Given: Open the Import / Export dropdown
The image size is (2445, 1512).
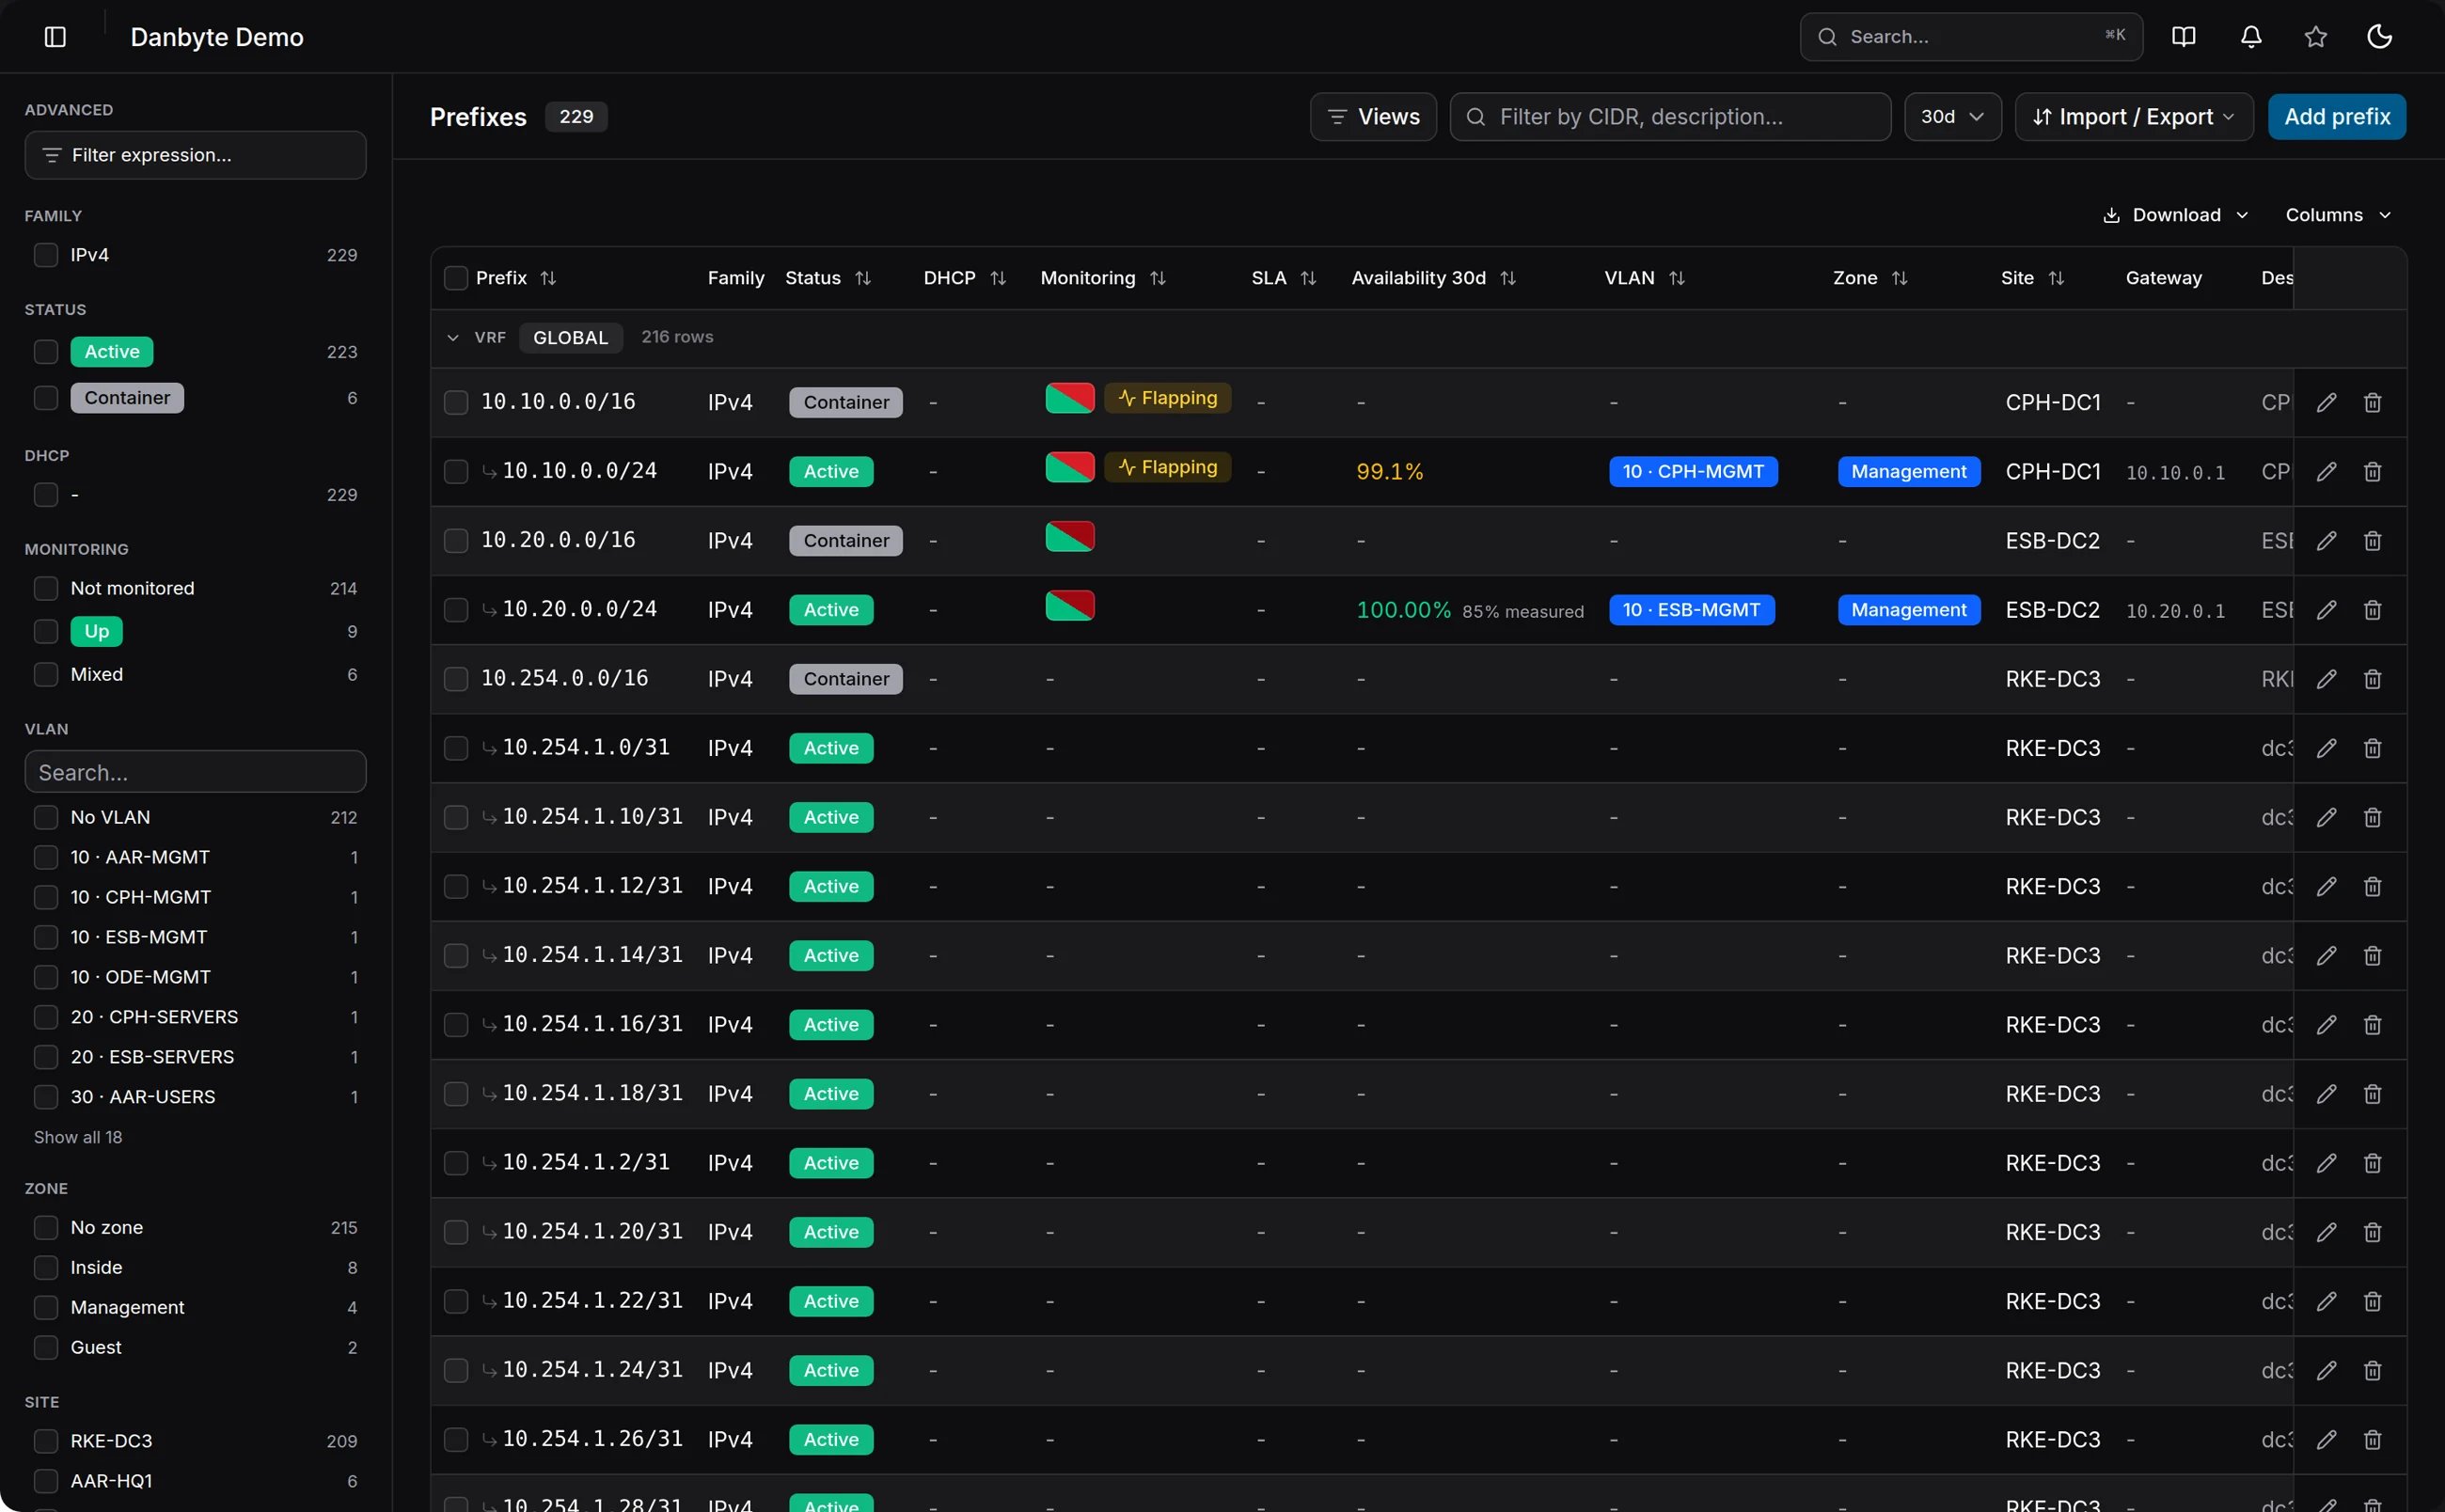Looking at the screenshot, I should (2133, 117).
